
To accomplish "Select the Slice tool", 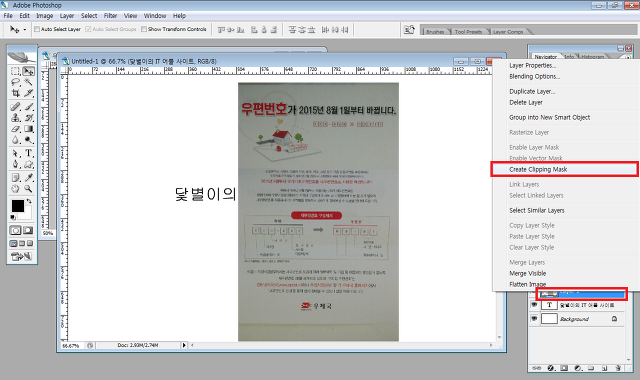I will pyautogui.click(x=29, y=93).
